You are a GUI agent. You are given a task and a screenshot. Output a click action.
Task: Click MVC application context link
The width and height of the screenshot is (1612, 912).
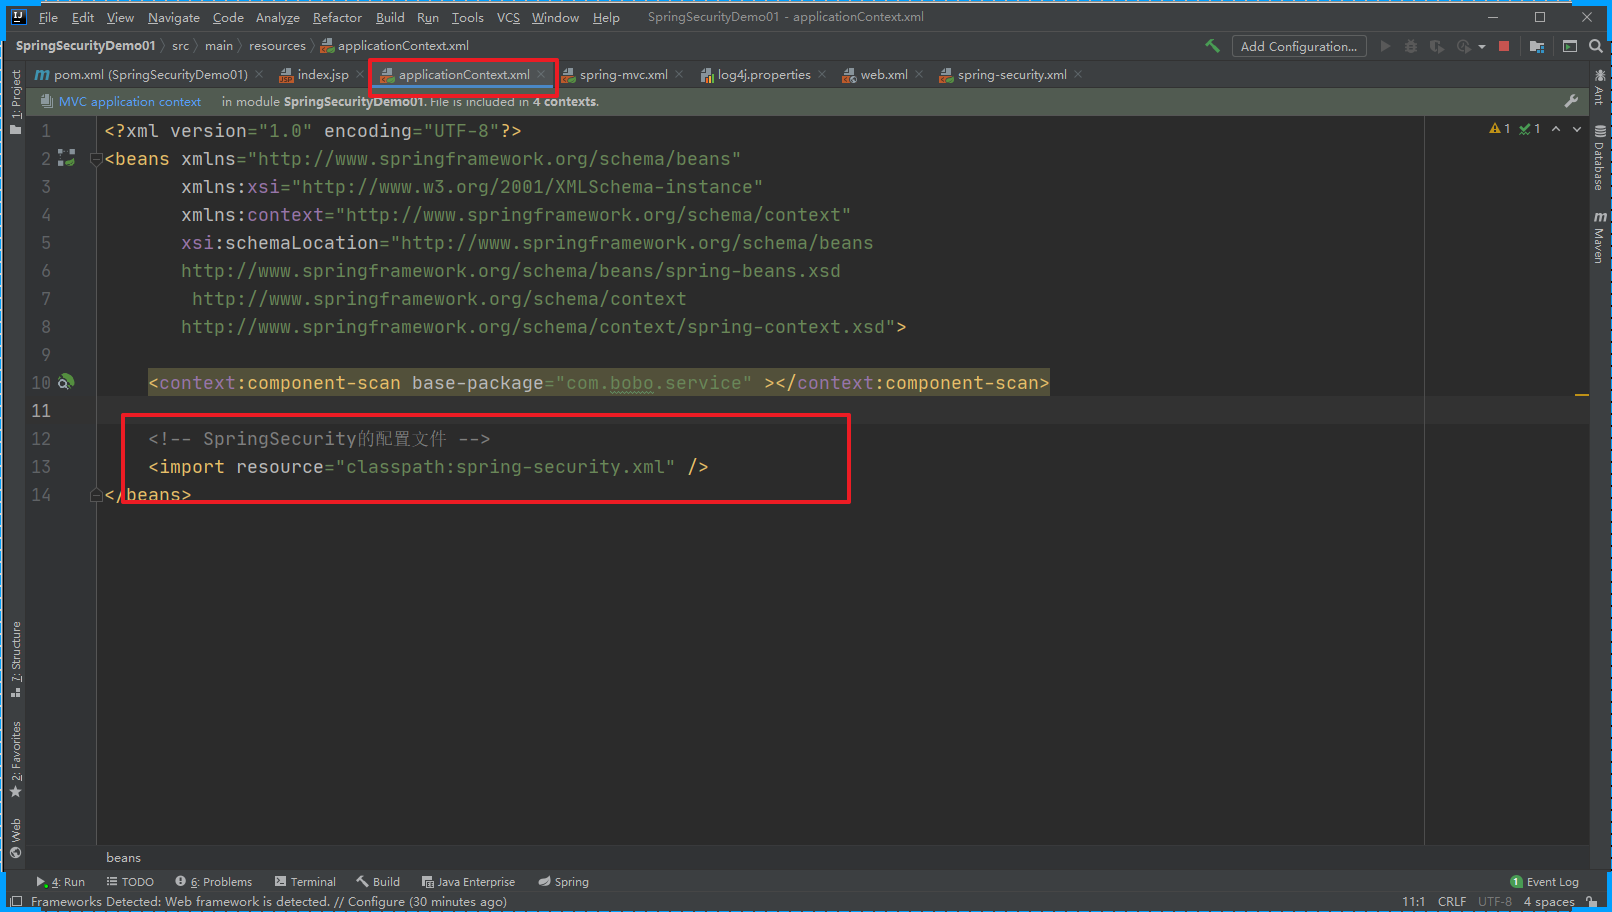pyautogui.click(x=130, y=101)
